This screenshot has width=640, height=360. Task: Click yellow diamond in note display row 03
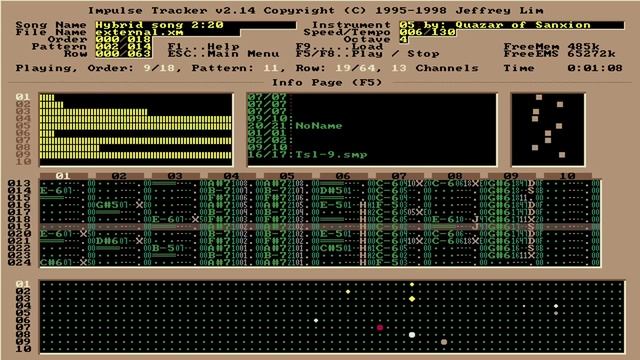(x=412, y=299)
